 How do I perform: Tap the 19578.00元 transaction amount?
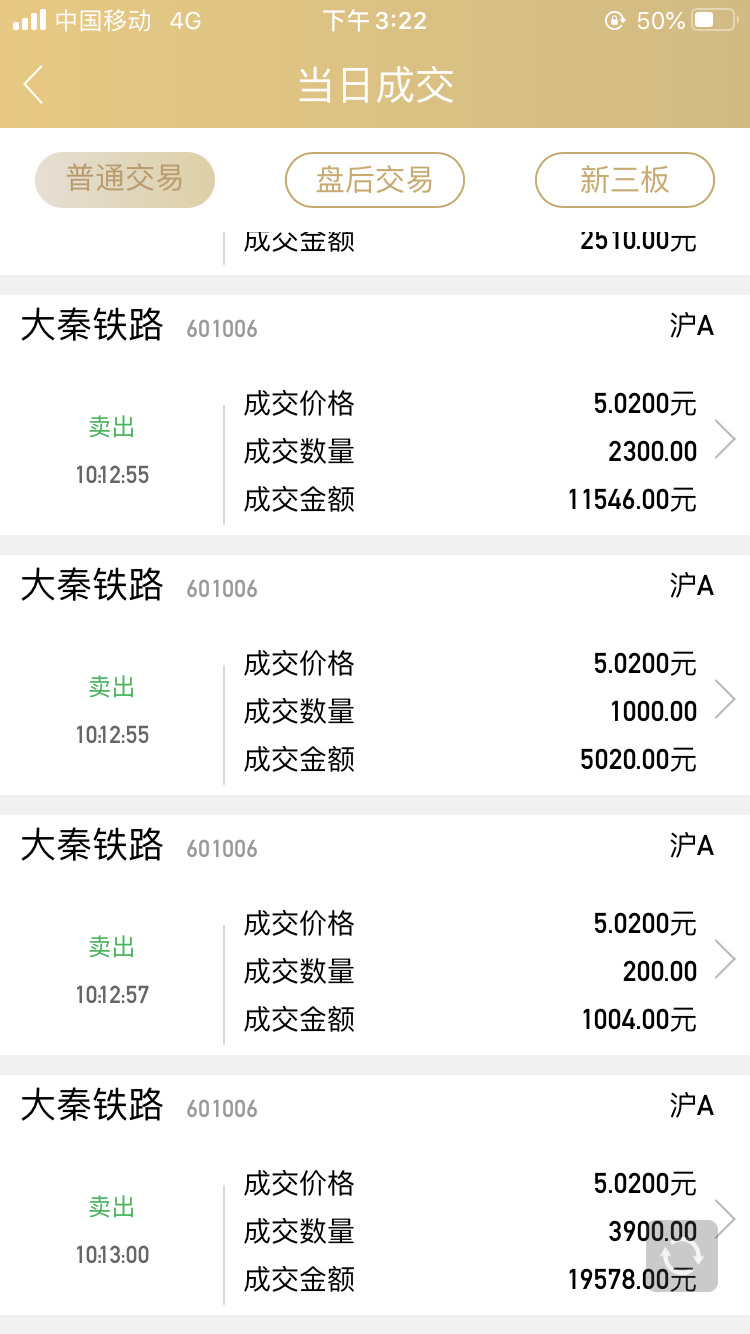click(632, 1280)
